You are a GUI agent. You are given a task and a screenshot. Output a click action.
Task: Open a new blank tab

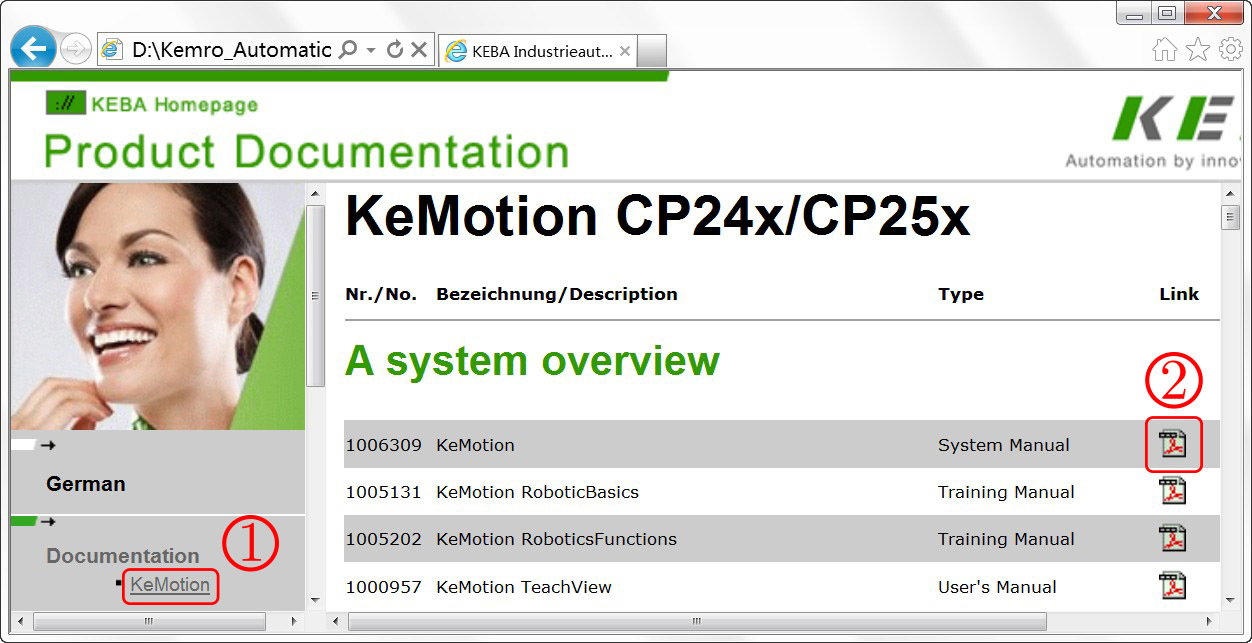click(x=651, y=51)
